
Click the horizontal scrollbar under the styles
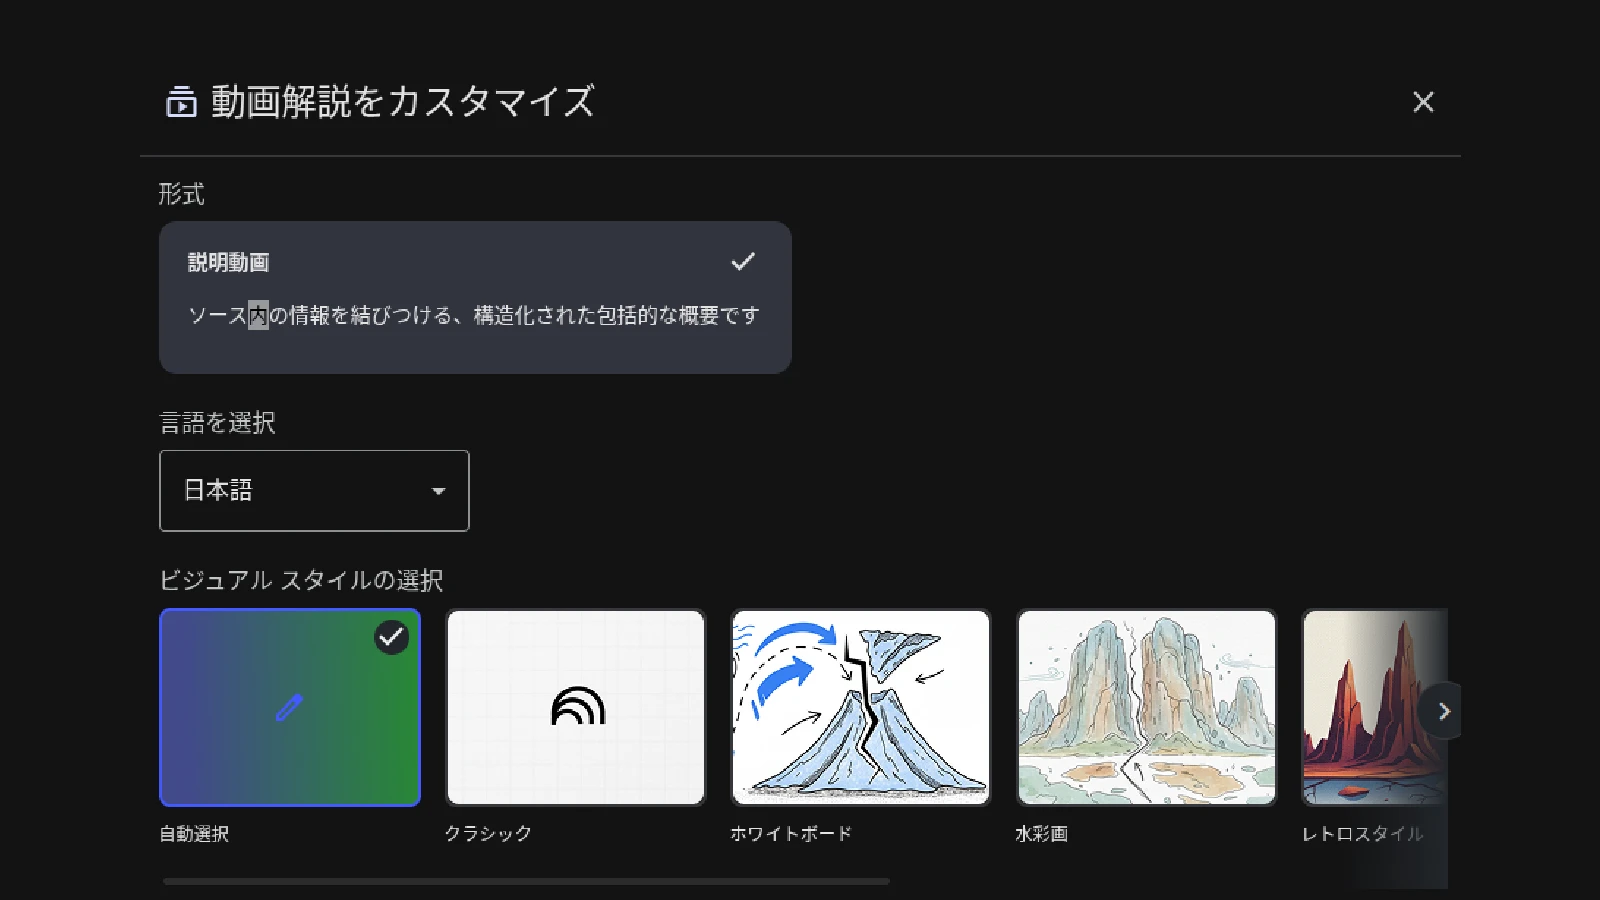coord(526,881)
